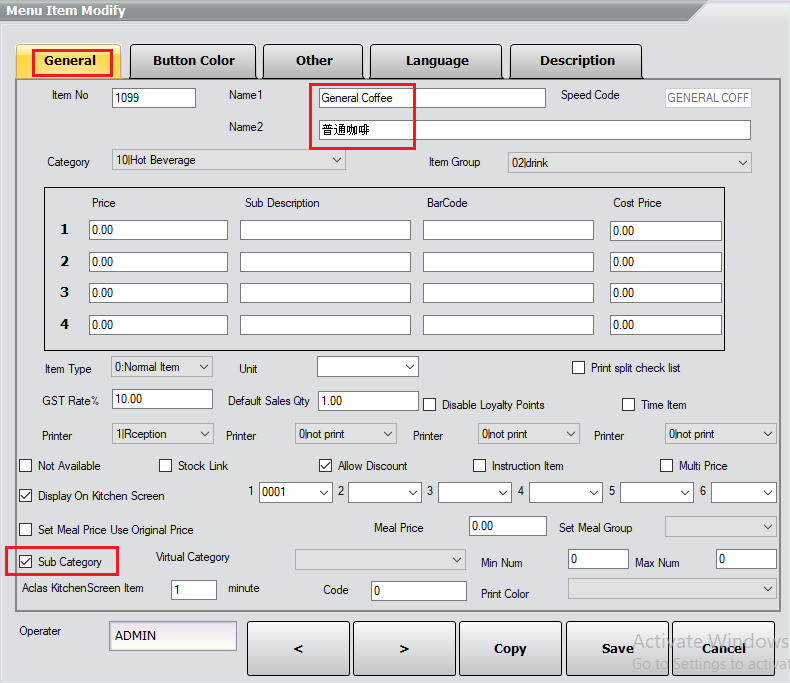Click the Sub Description field in row 2
Image resolution: width=790 pixels, height=683 pixels.
[325, 262]
